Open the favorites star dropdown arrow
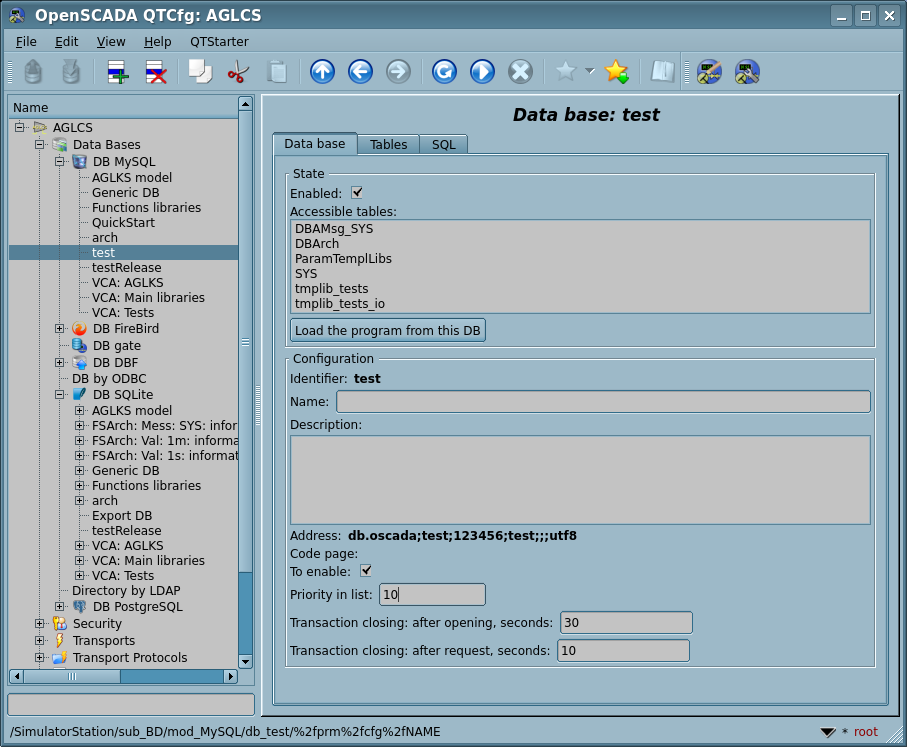The width and height of the screenshot is (907, 747). [x=590, y=71]
